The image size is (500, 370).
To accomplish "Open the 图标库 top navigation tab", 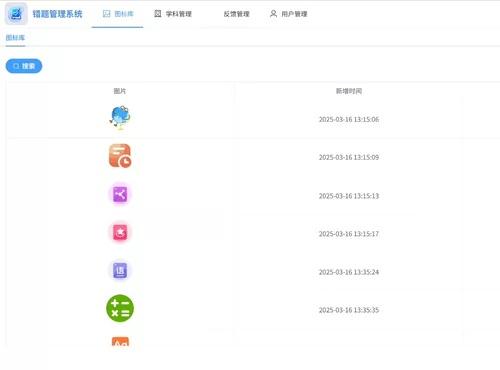I will (118, 14).
